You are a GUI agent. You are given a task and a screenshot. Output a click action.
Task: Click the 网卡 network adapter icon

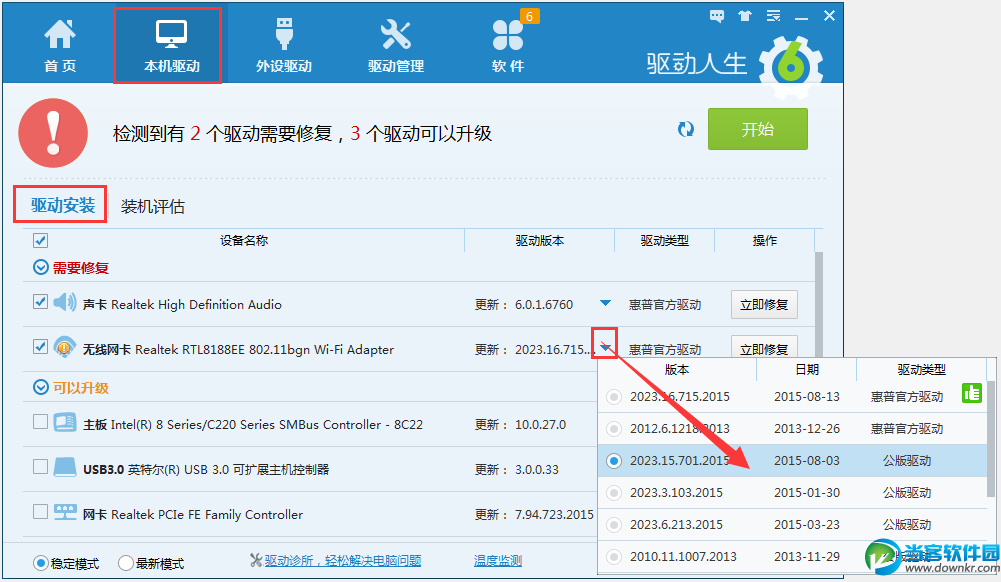(64, 512)
